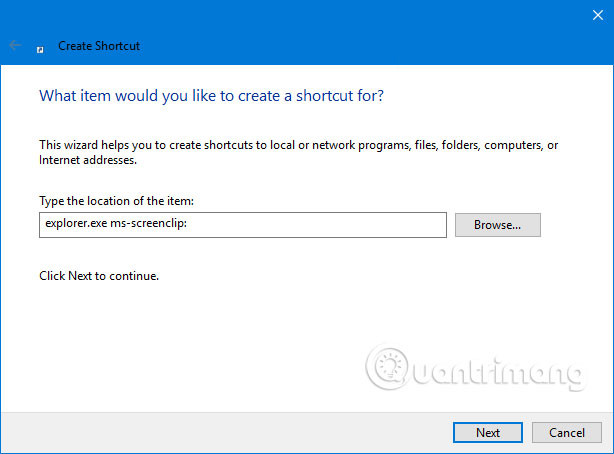The image size is (614, 454).
Task: Click the Next button
Action: pos(488,432)
